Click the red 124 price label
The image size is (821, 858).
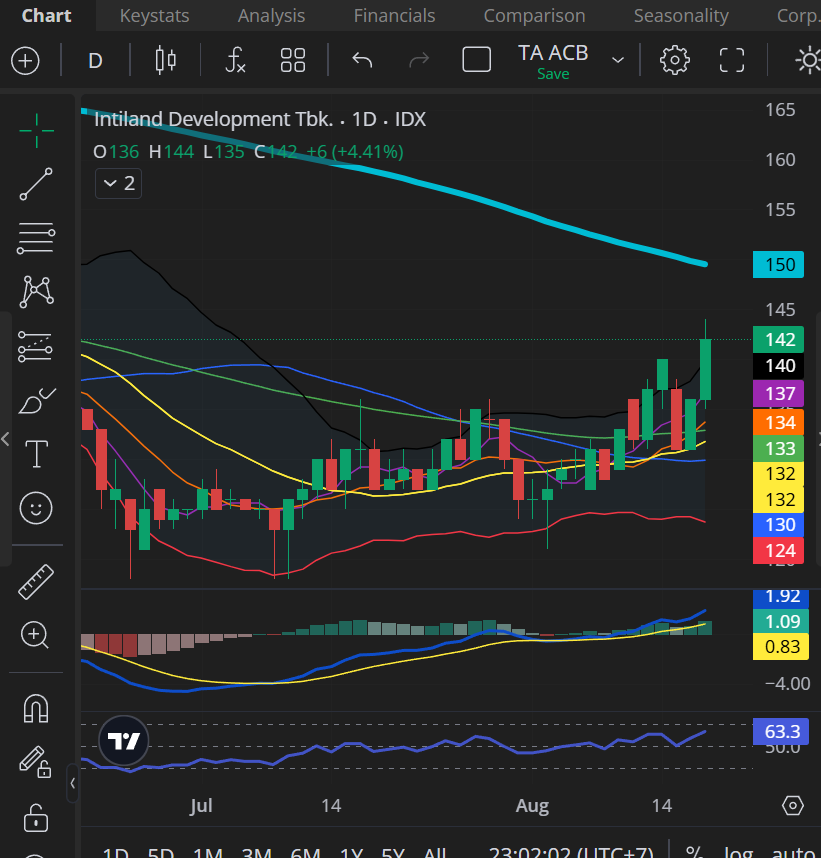click(x=778, y=550)
